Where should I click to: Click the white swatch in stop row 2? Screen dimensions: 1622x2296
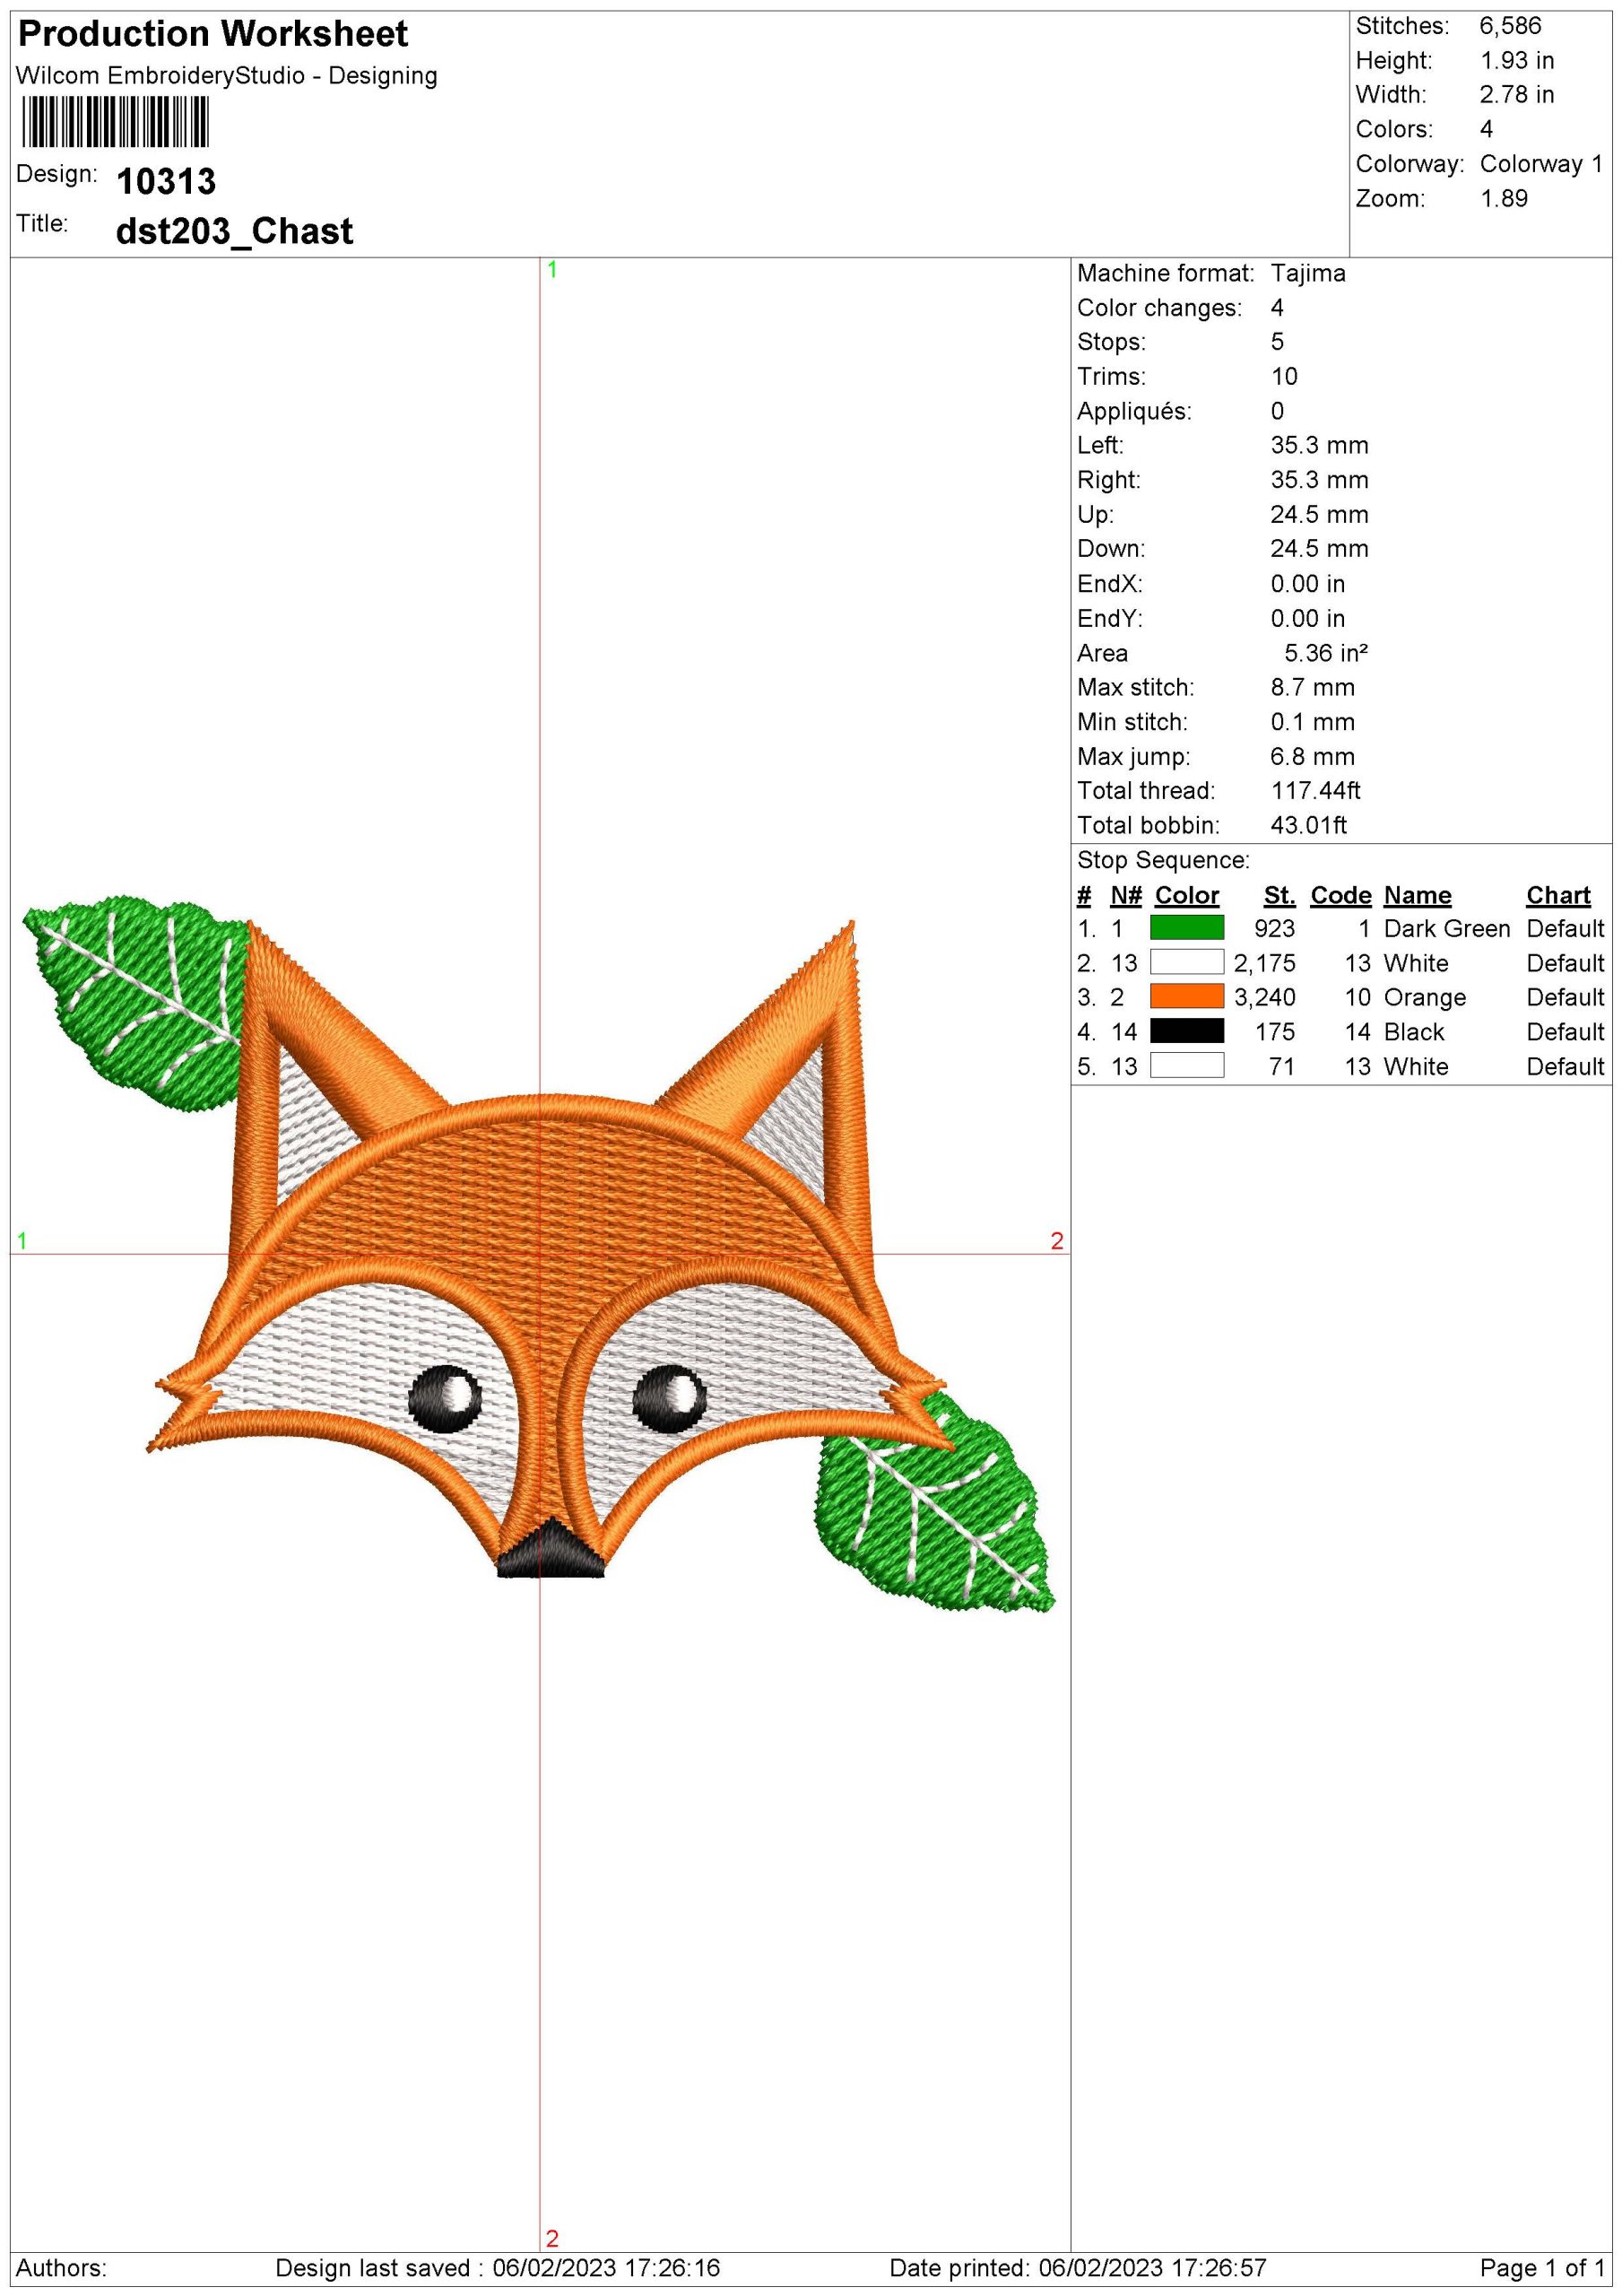(1186, 963)
